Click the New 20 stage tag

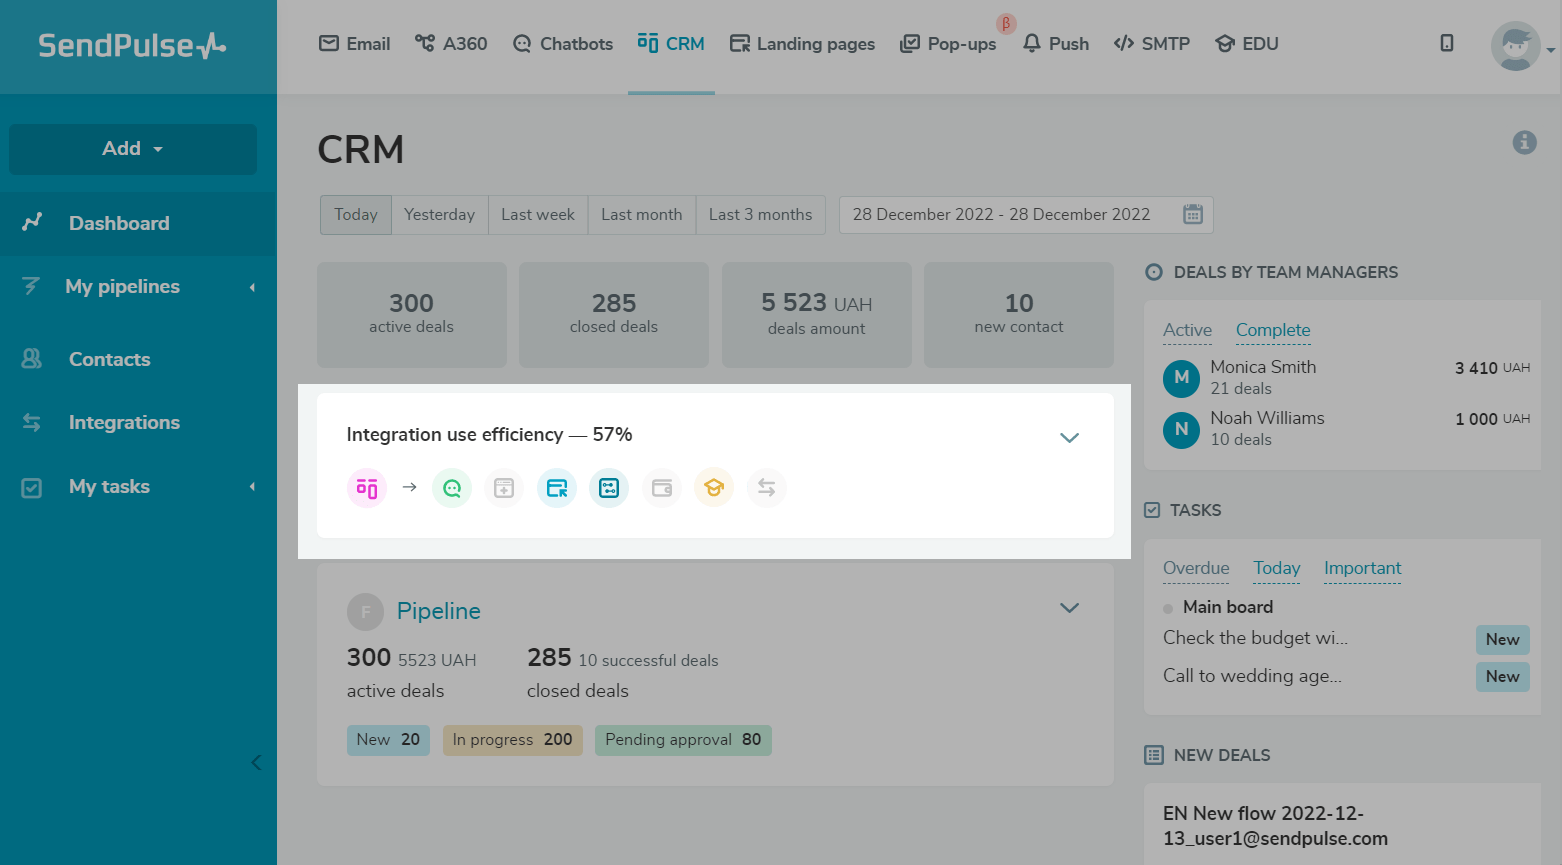point(388,740)
